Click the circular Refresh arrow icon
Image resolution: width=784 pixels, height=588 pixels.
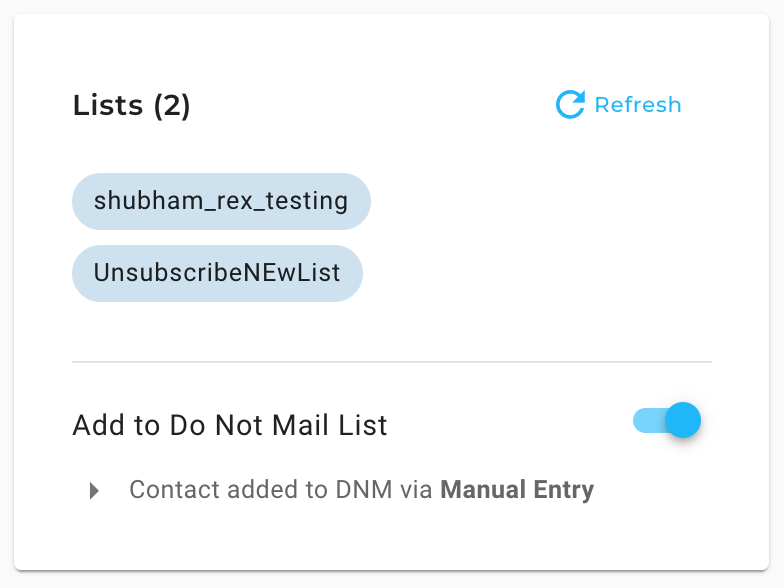click(x=570, y=104)
